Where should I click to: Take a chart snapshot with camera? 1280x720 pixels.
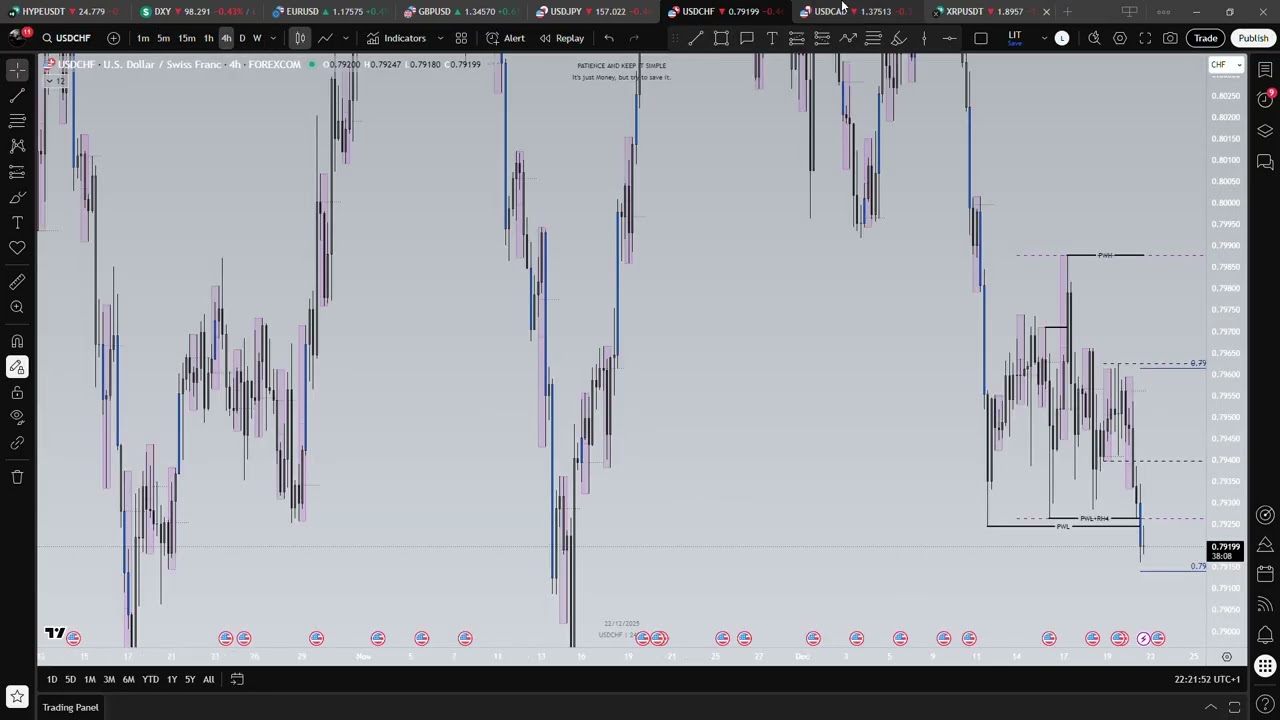pos(1171,38)
